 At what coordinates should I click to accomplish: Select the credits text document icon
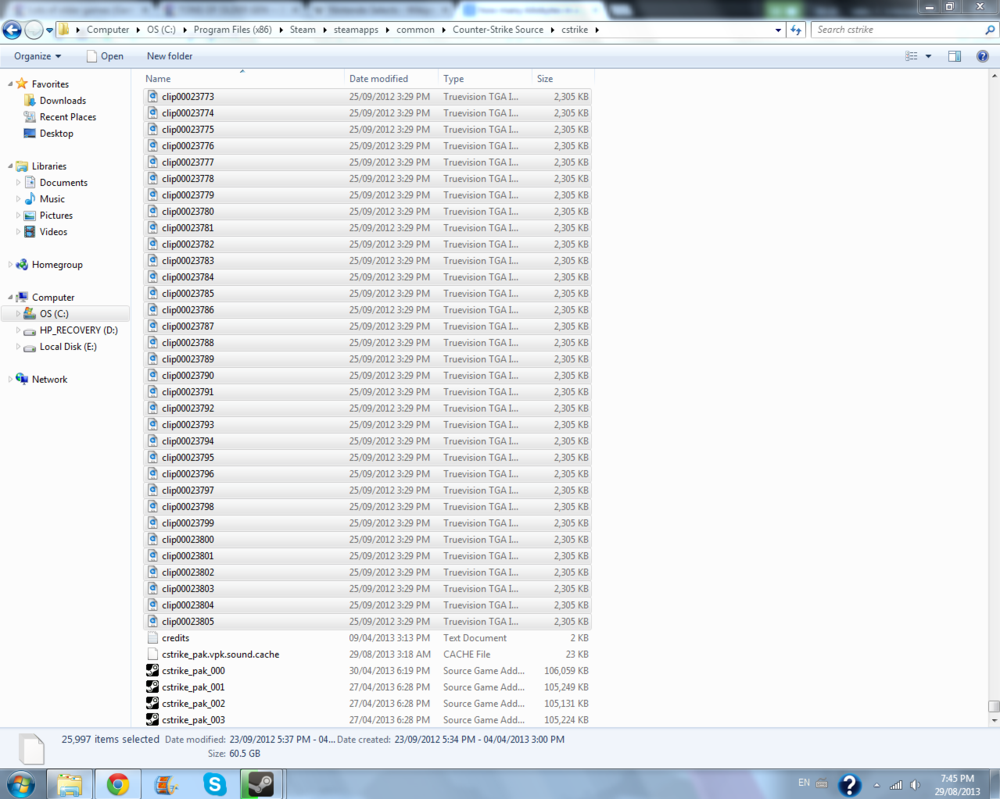coord(152,638)
